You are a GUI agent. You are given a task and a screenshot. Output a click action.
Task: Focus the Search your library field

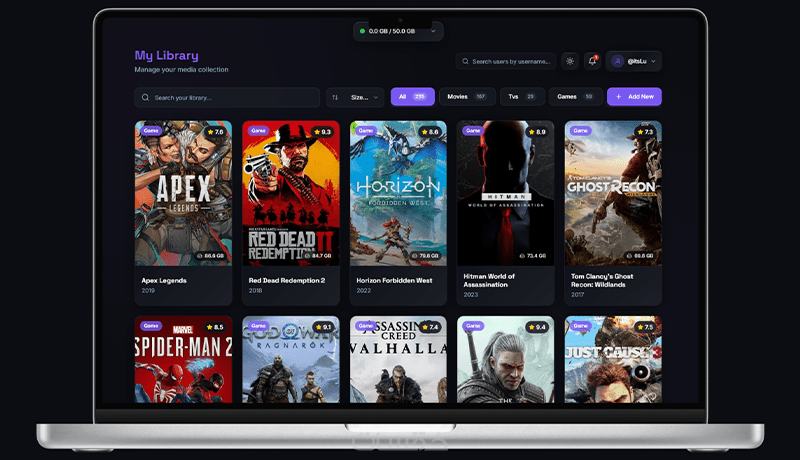227,97
